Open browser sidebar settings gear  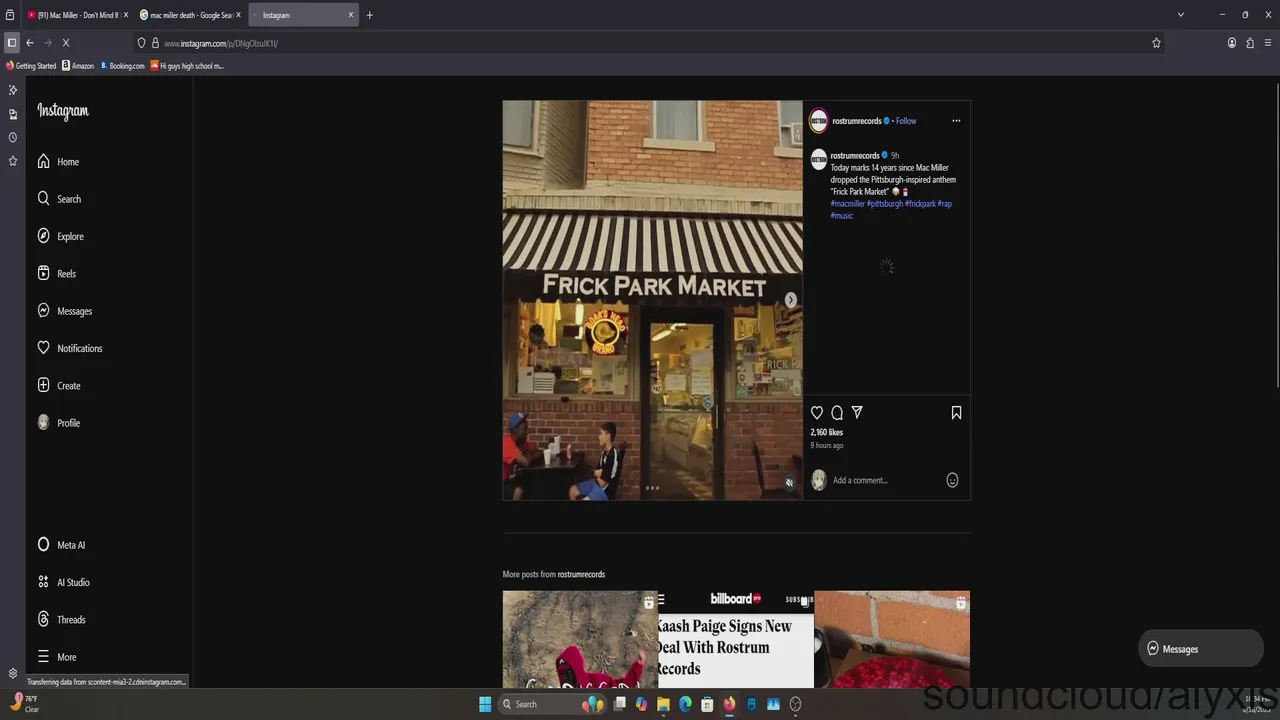(13, 674)
